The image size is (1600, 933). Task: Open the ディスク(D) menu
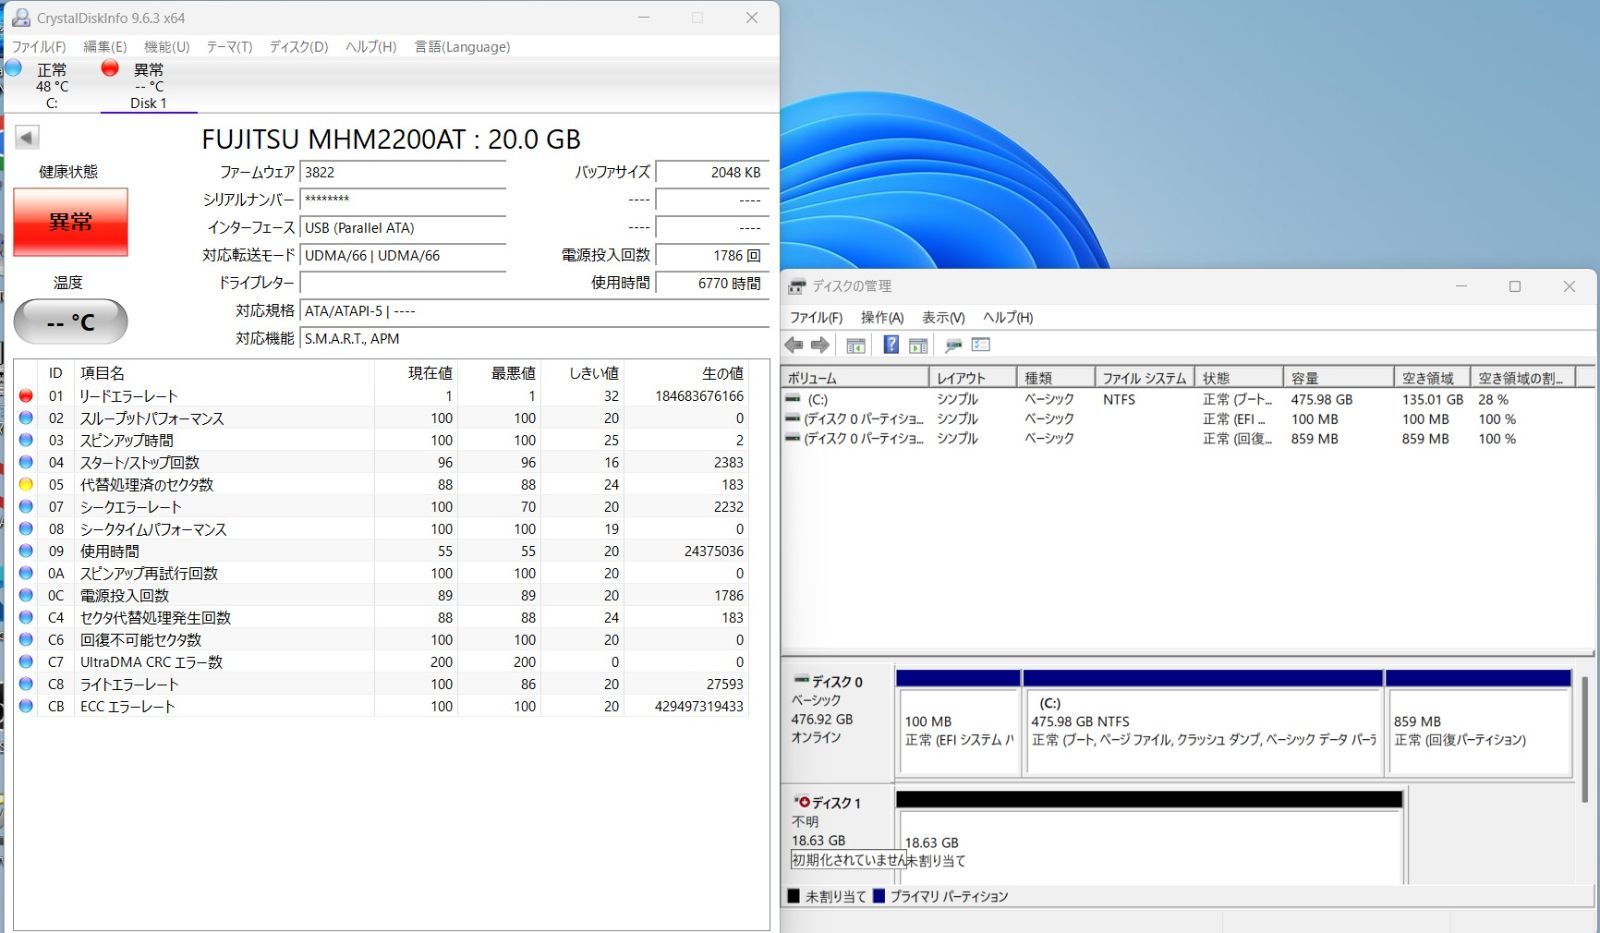point(299,47)
